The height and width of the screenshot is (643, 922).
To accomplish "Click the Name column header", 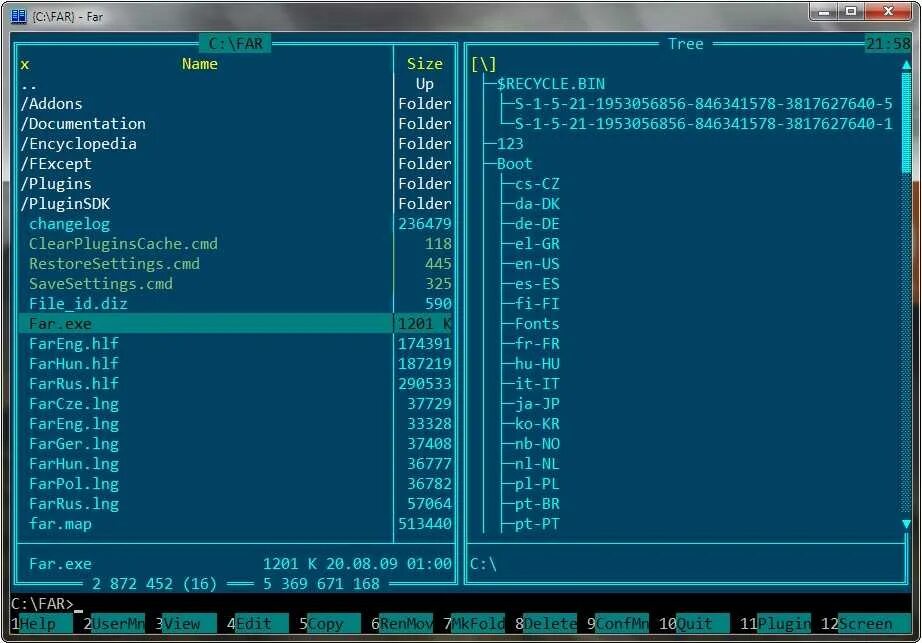I will 199,63.
